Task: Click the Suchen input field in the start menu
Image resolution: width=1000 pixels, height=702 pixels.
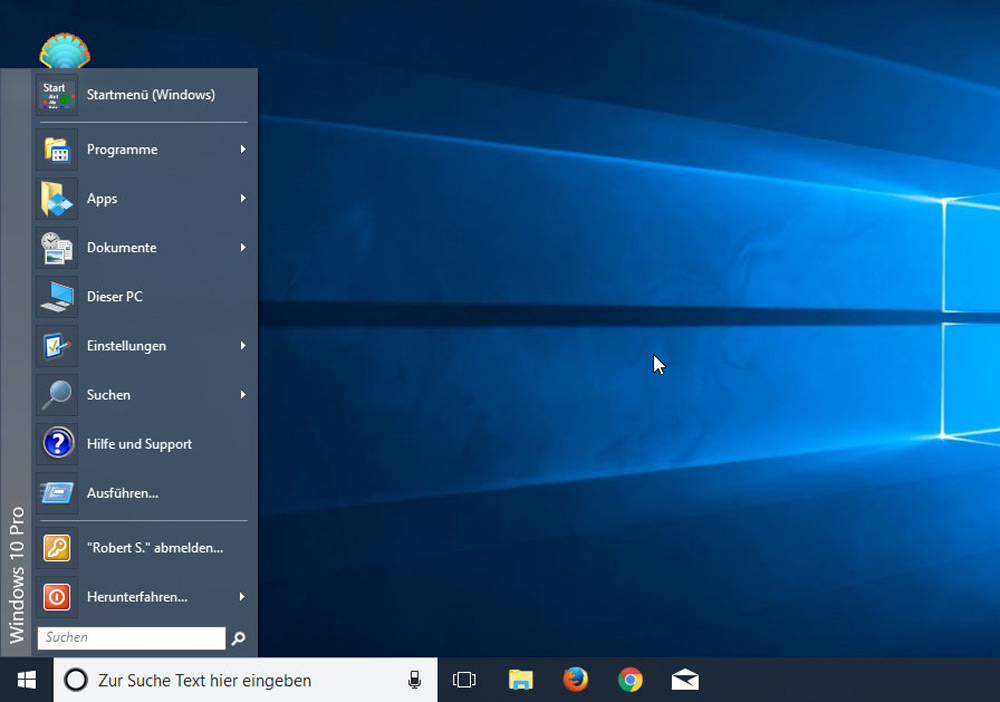Action: pyautogui.click(x=131, y=638)
